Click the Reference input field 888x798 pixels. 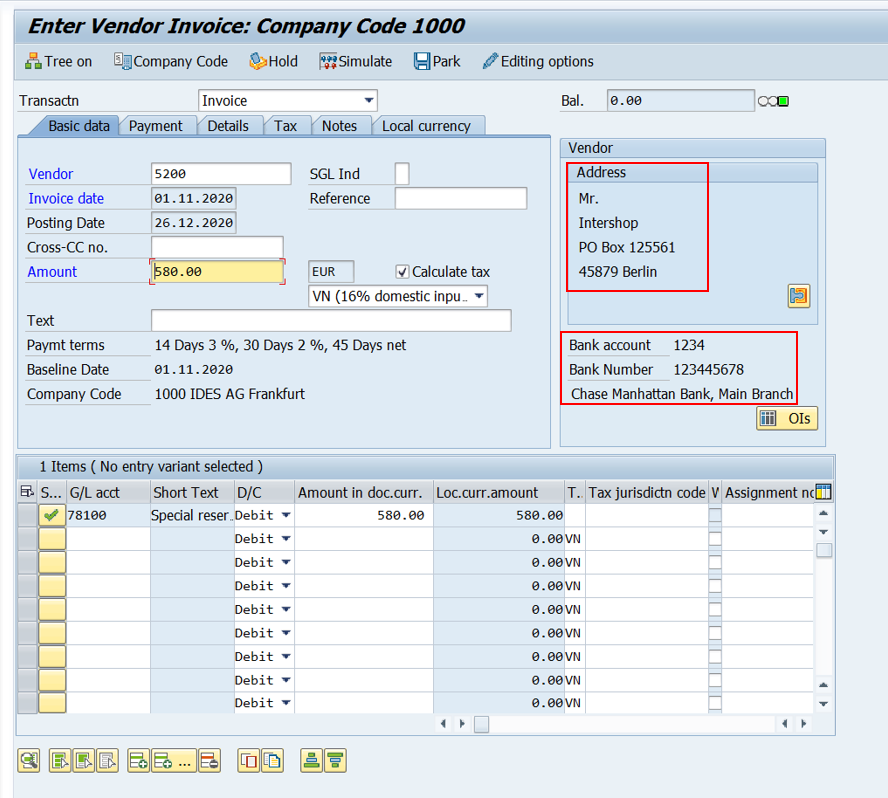tap(461, 198)
